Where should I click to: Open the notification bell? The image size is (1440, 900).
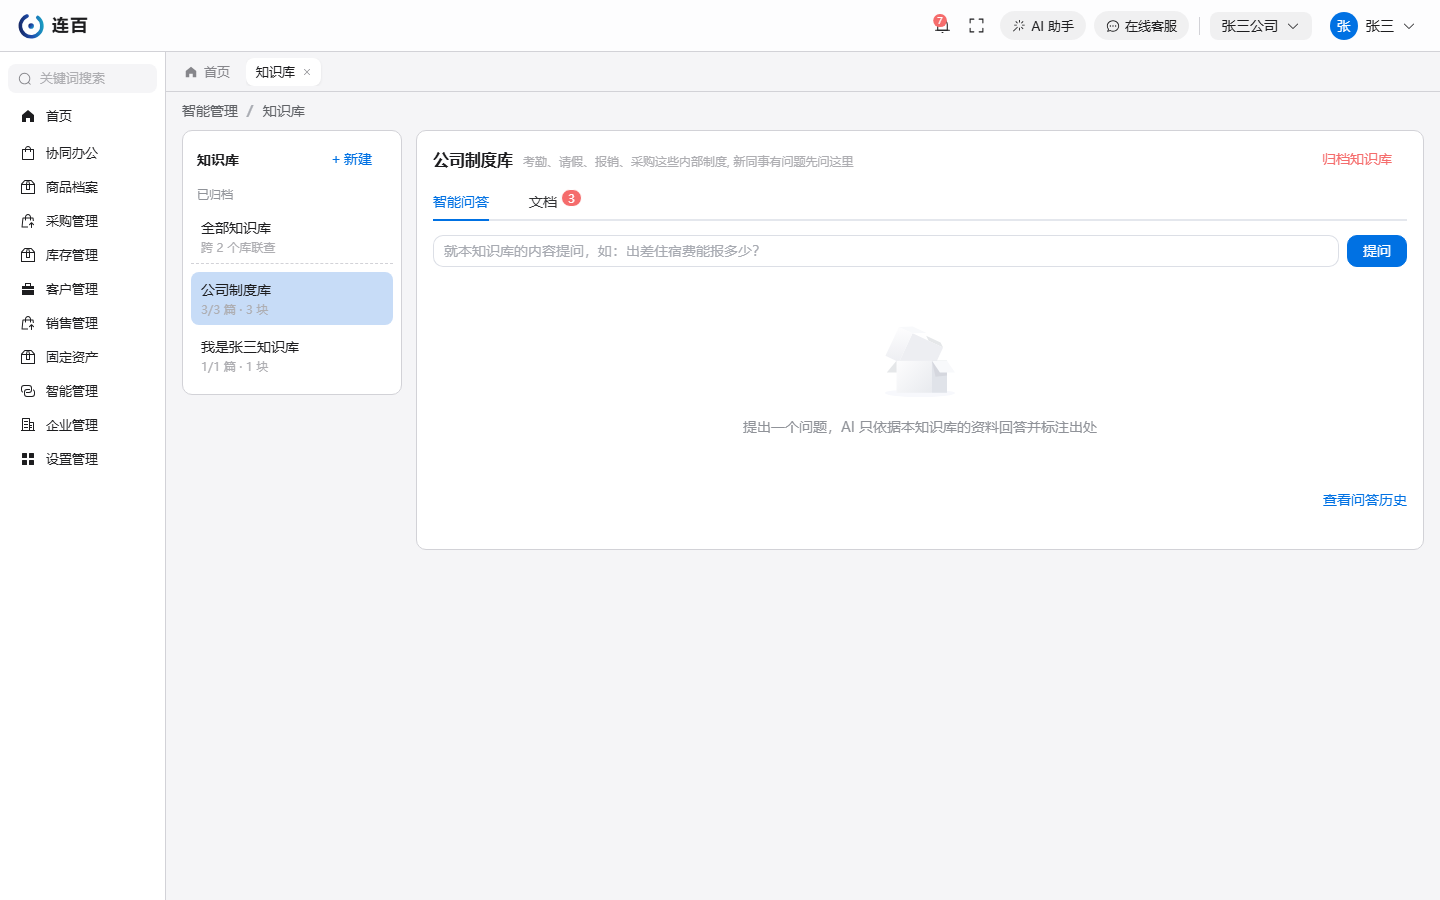point(941,25)
